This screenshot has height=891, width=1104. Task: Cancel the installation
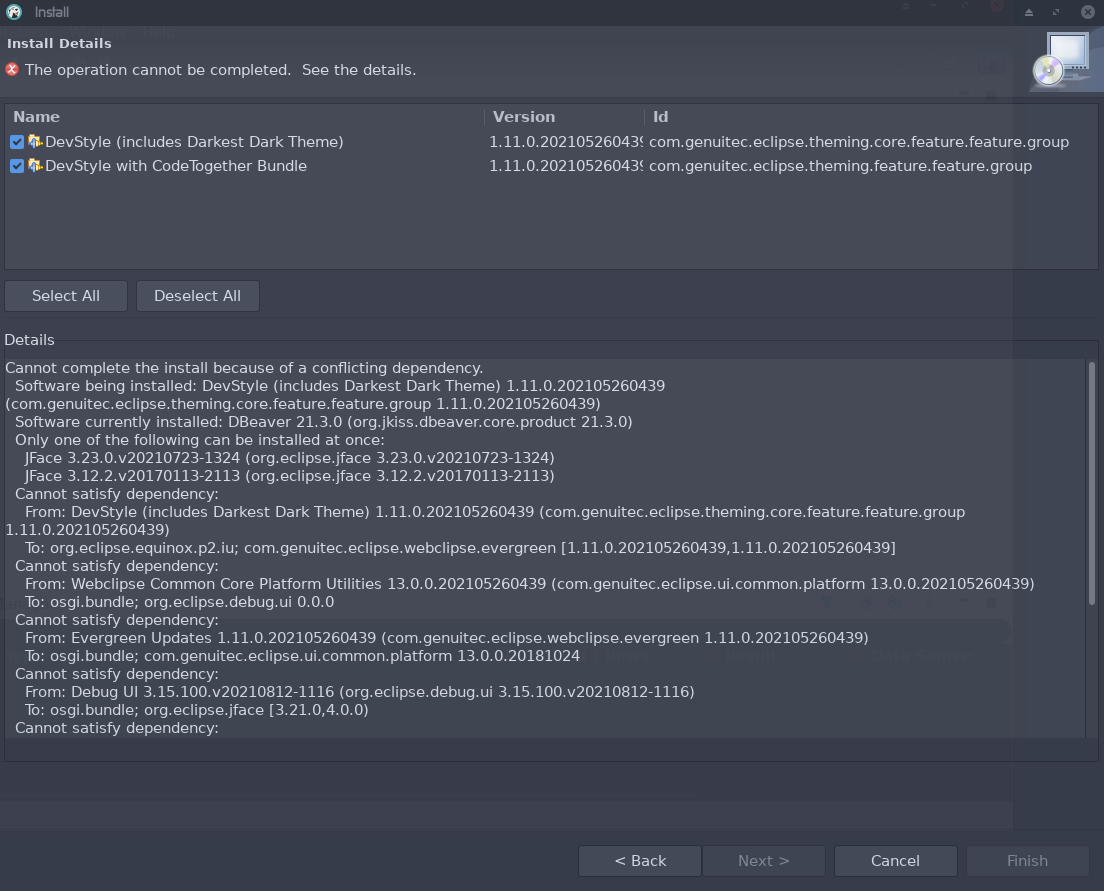pos(895,860)
